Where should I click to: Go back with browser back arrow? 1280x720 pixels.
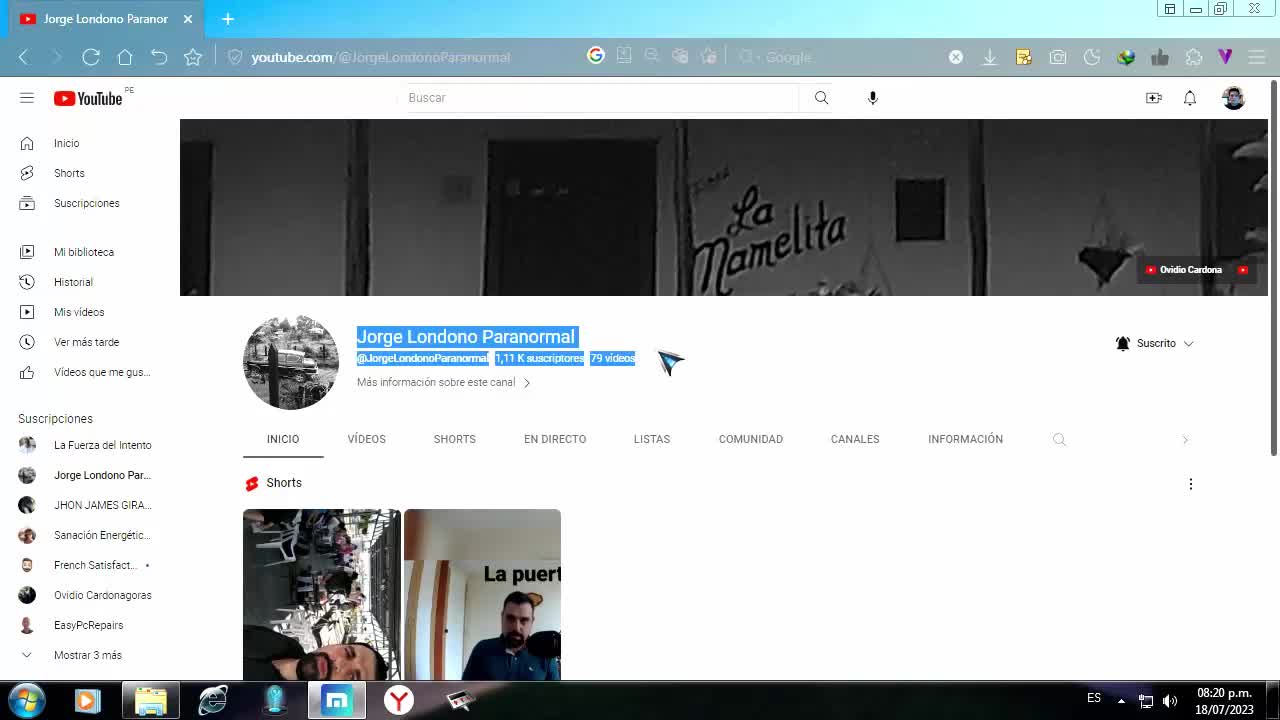click(x=24, y=57)
